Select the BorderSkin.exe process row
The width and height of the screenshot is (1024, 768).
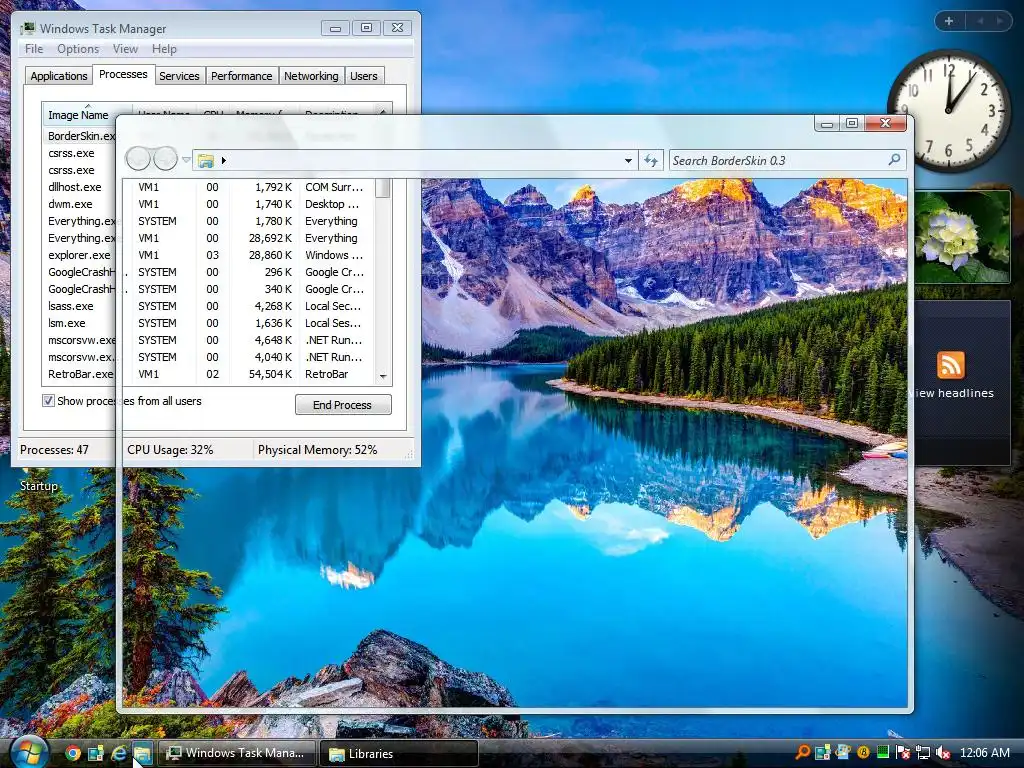pos(81,136)
